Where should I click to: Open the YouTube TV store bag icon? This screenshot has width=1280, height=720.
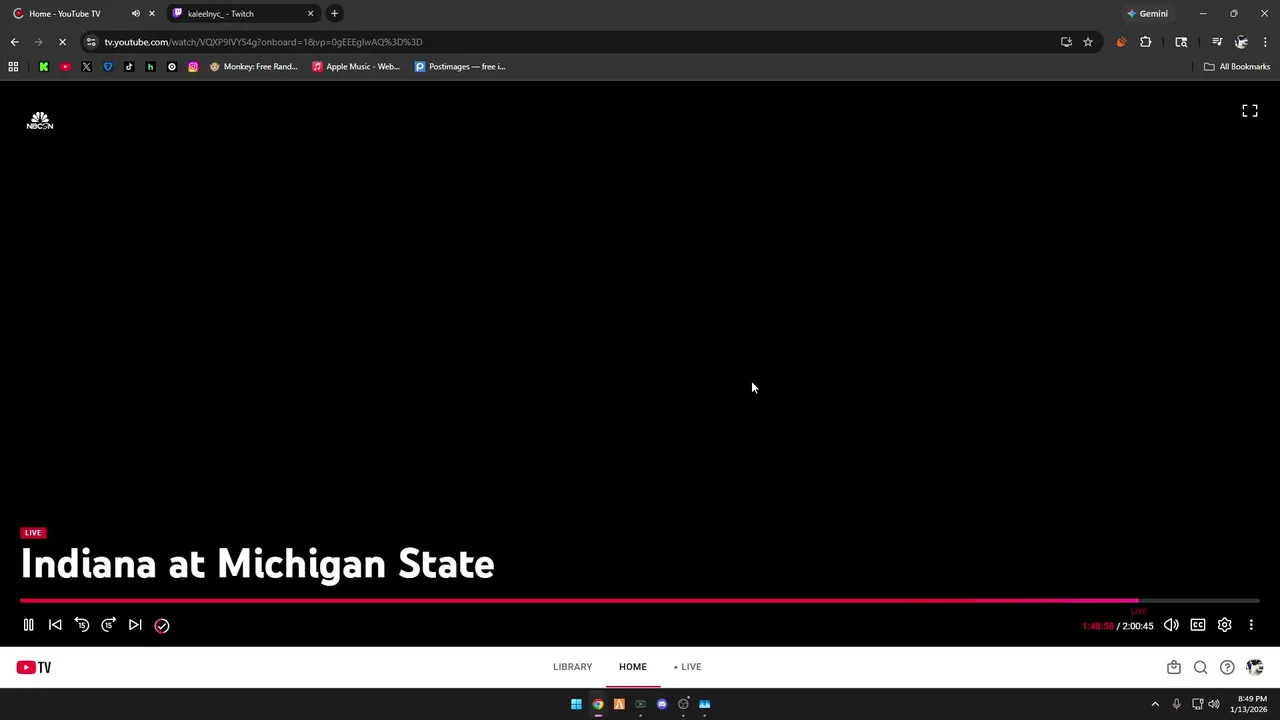[x=1174, y=667]
